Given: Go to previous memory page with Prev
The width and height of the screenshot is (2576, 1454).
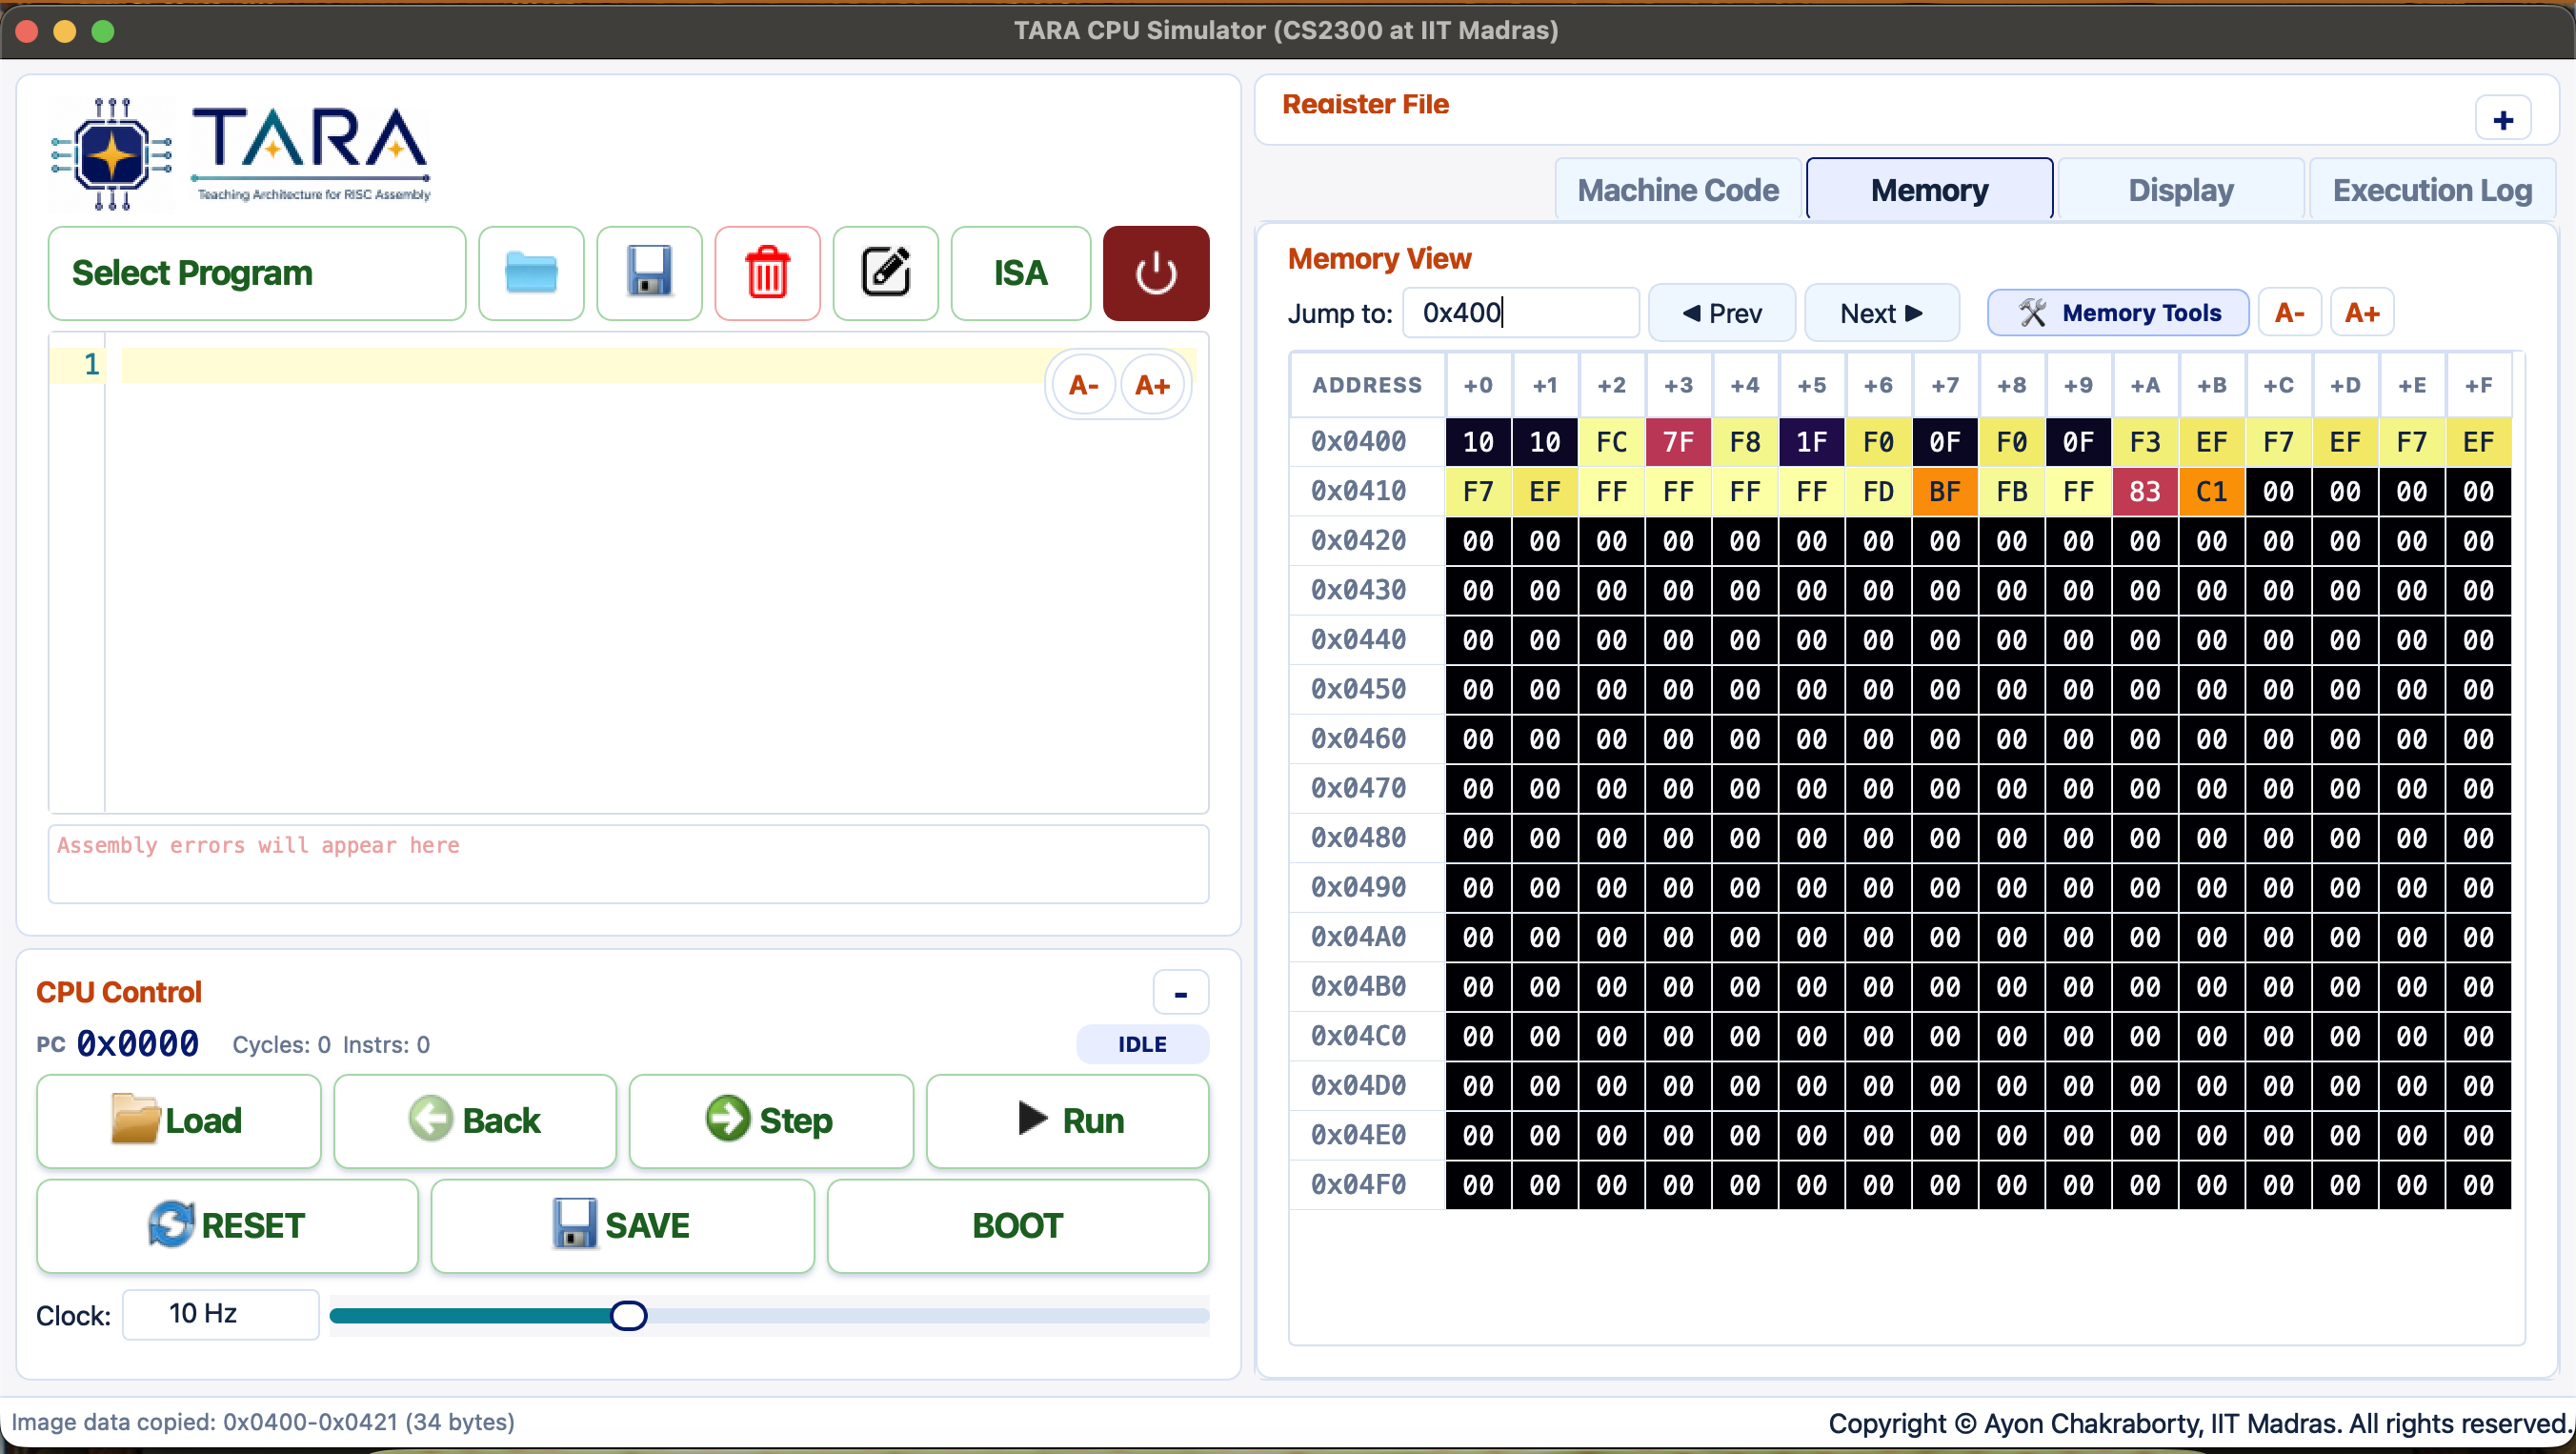Looking at the screenshot, I should (1722, 313).
